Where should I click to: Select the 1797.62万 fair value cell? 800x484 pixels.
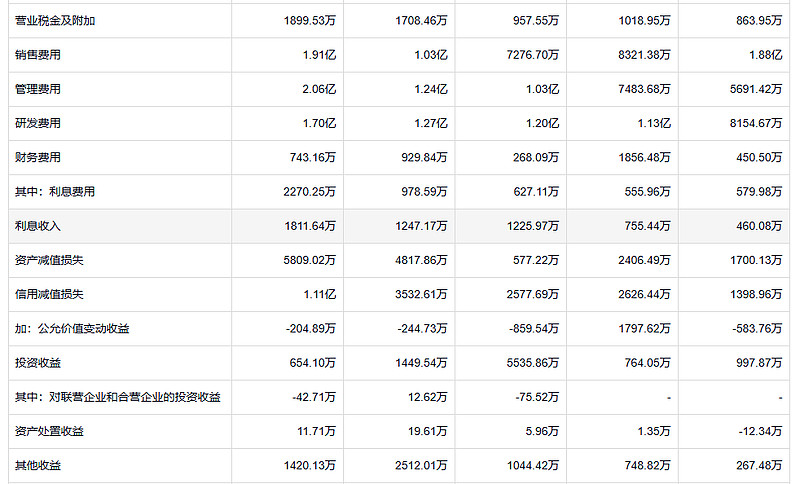click(644, 328)
